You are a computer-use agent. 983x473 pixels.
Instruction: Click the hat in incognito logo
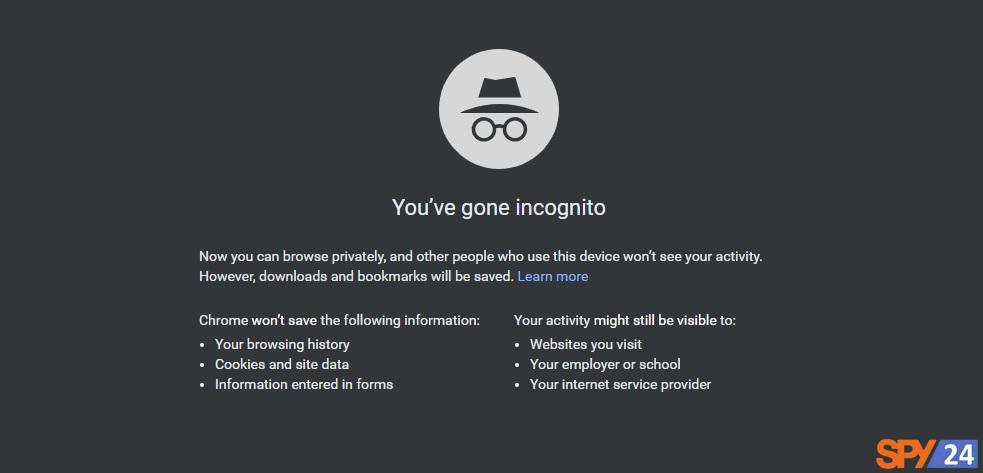499,95
